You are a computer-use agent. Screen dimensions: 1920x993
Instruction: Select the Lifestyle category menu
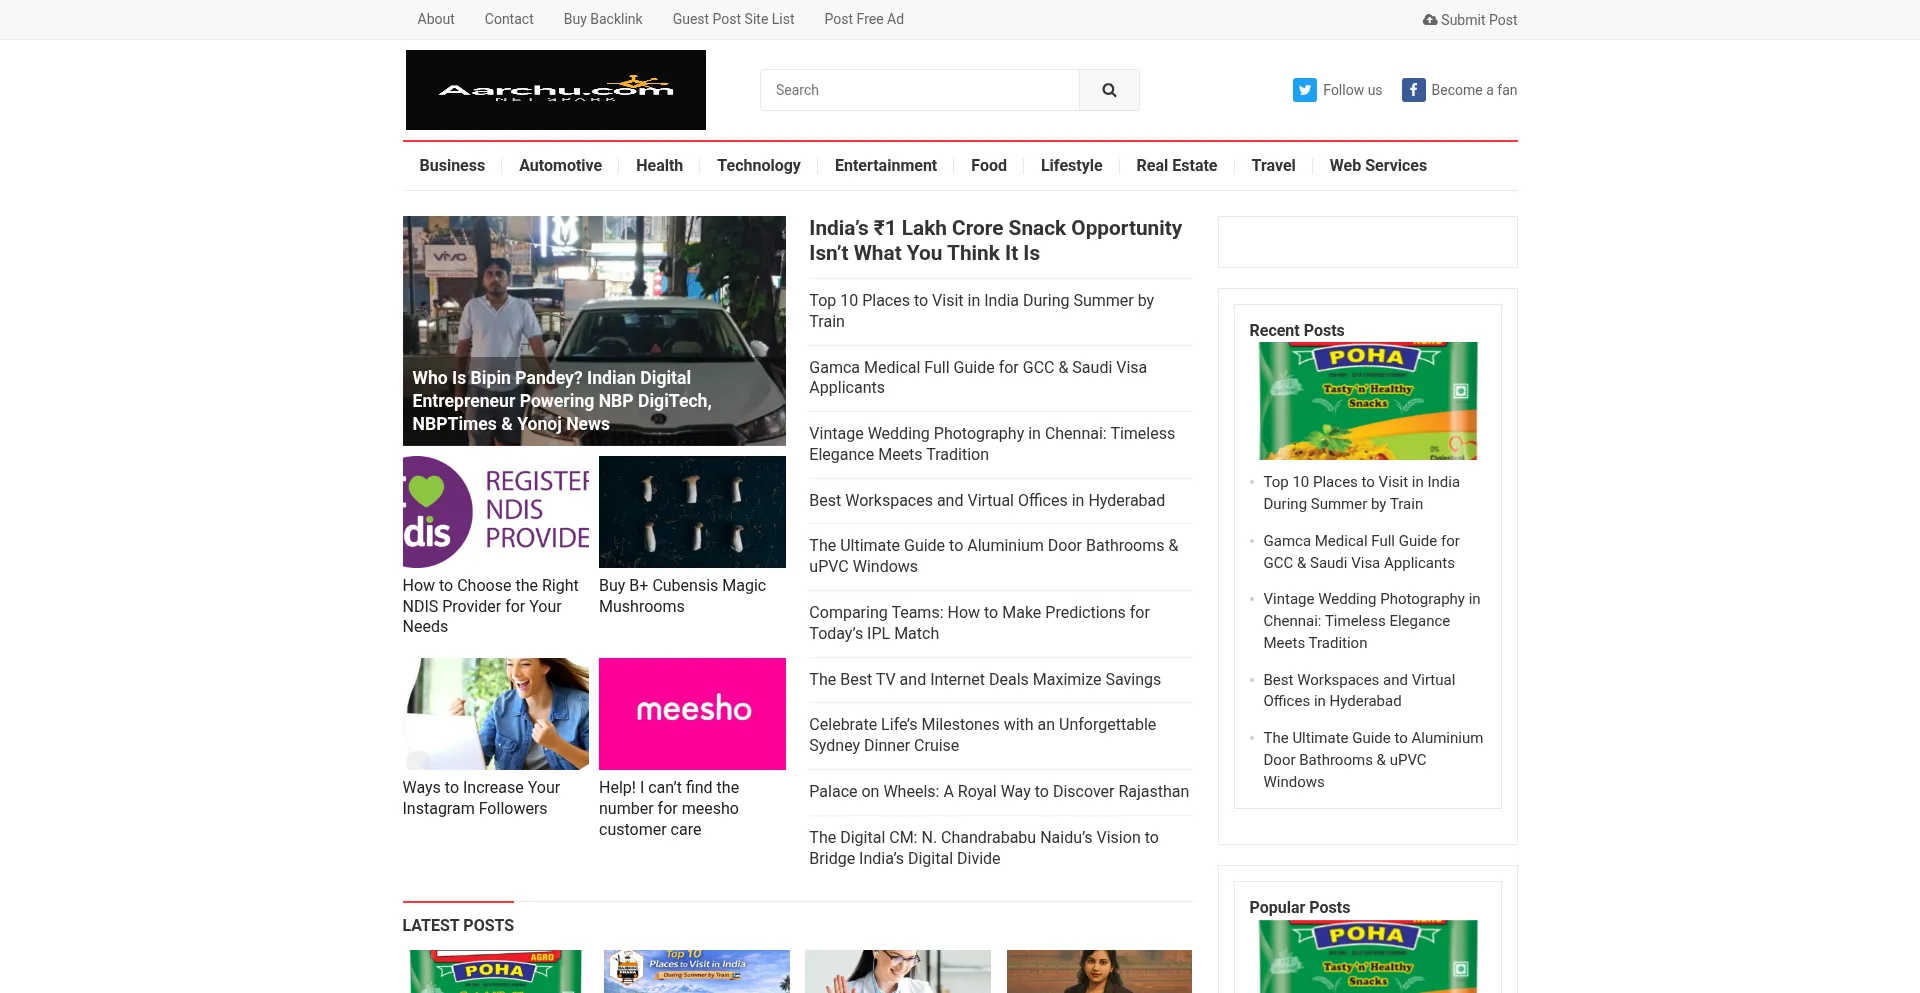click(1071, 166)
